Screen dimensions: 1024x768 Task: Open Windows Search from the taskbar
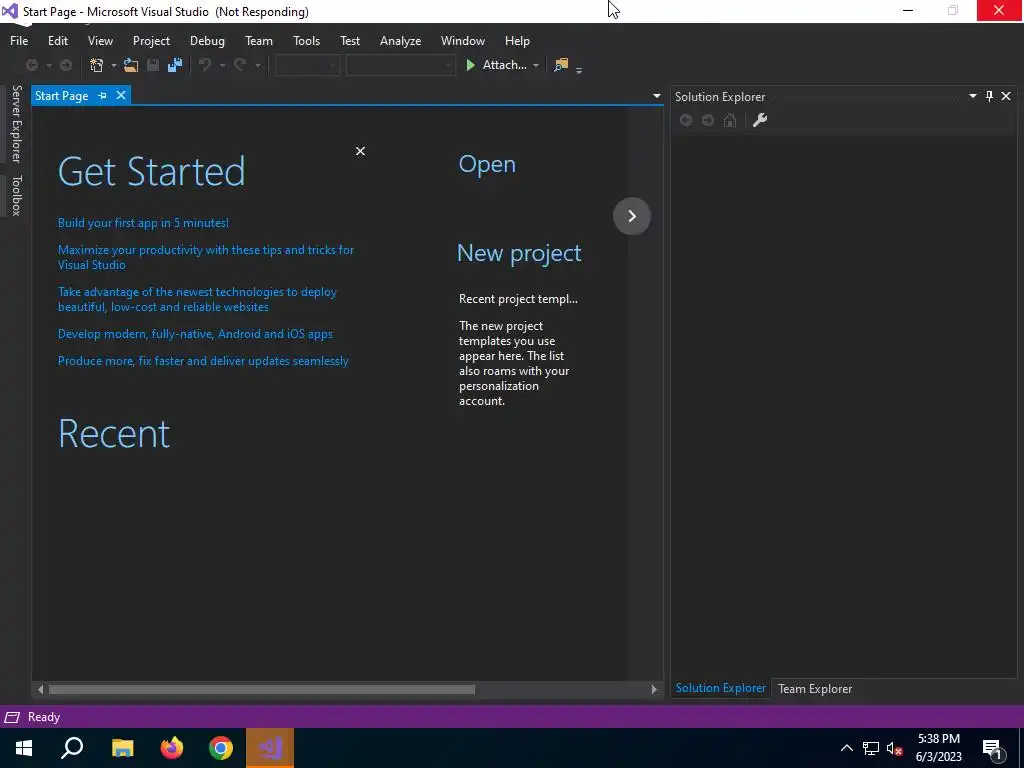click(72, 748)
